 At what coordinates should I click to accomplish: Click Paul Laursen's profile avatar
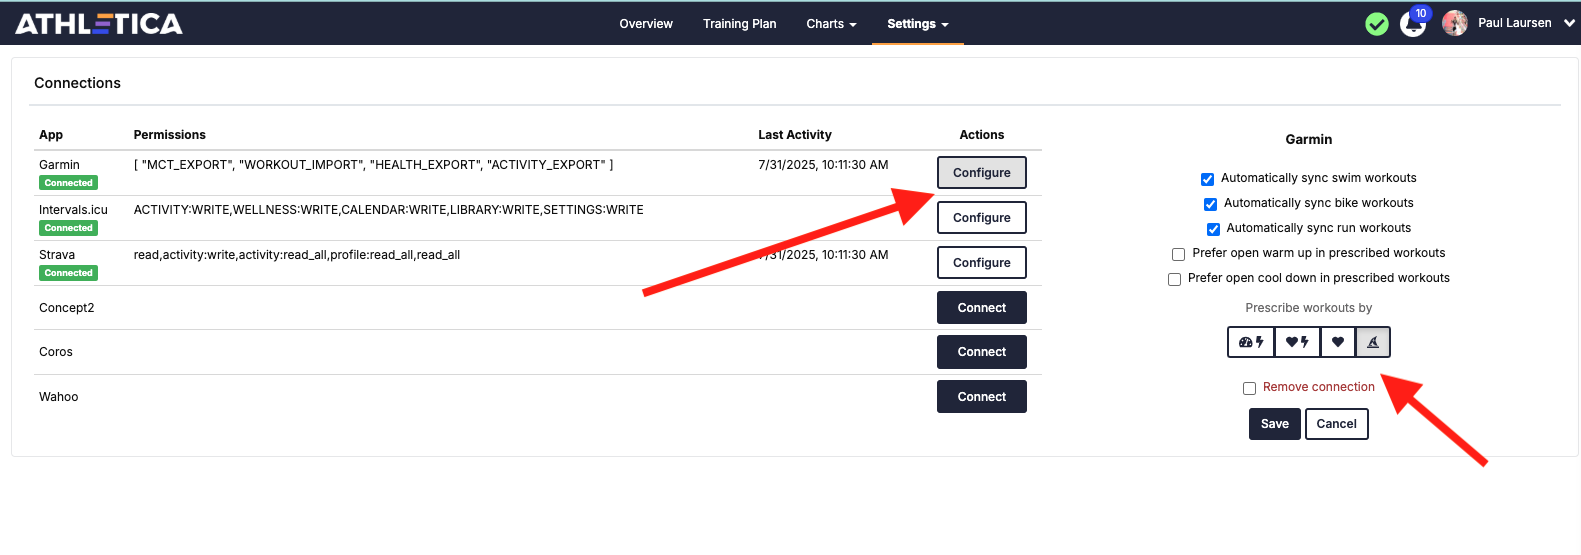tap(1455, 23)
